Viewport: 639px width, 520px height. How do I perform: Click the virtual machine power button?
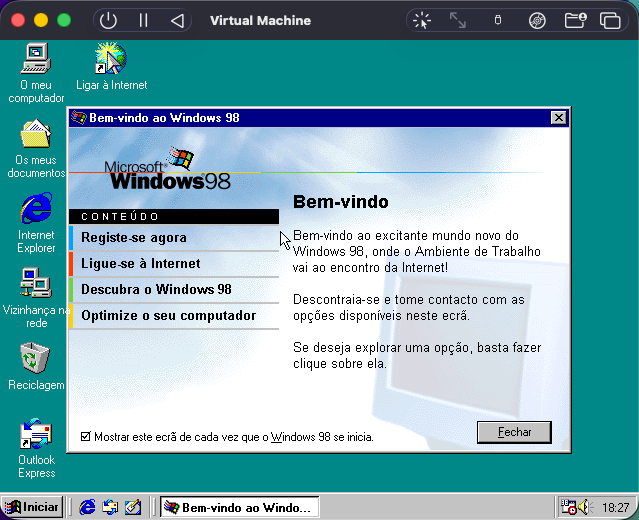click(x=109, y=20)
